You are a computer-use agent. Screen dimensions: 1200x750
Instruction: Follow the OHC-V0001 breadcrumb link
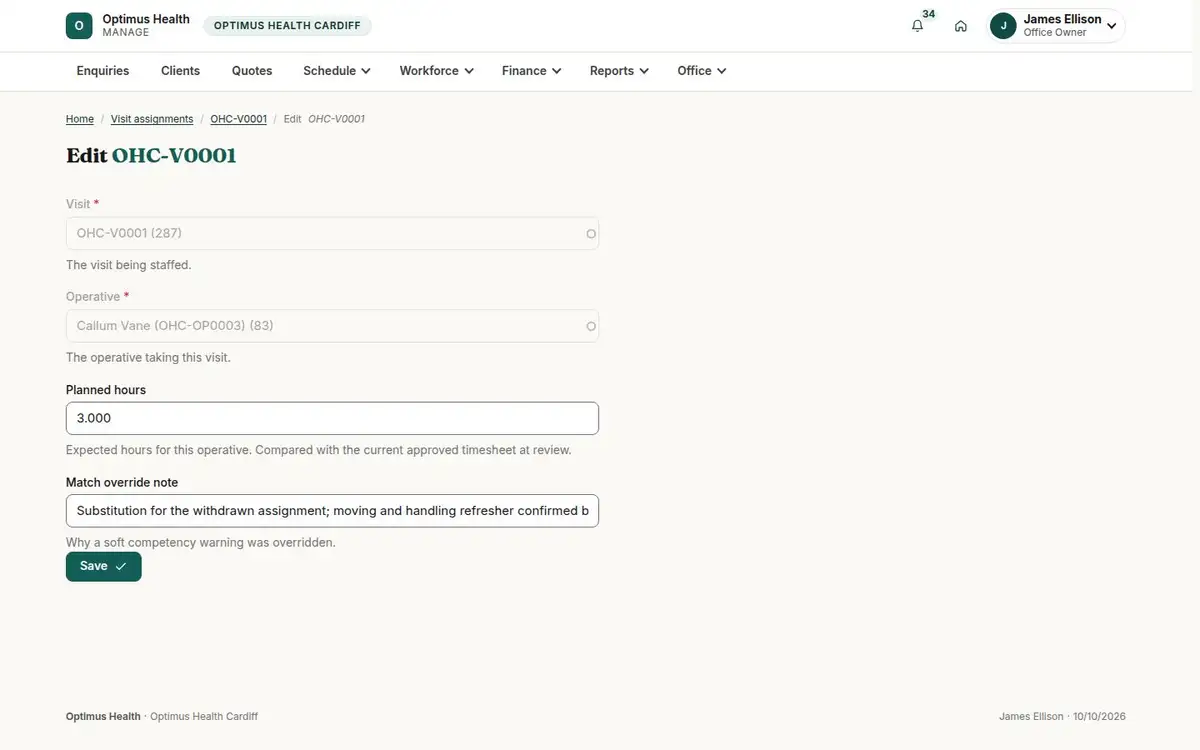click(x=238, y=119)
